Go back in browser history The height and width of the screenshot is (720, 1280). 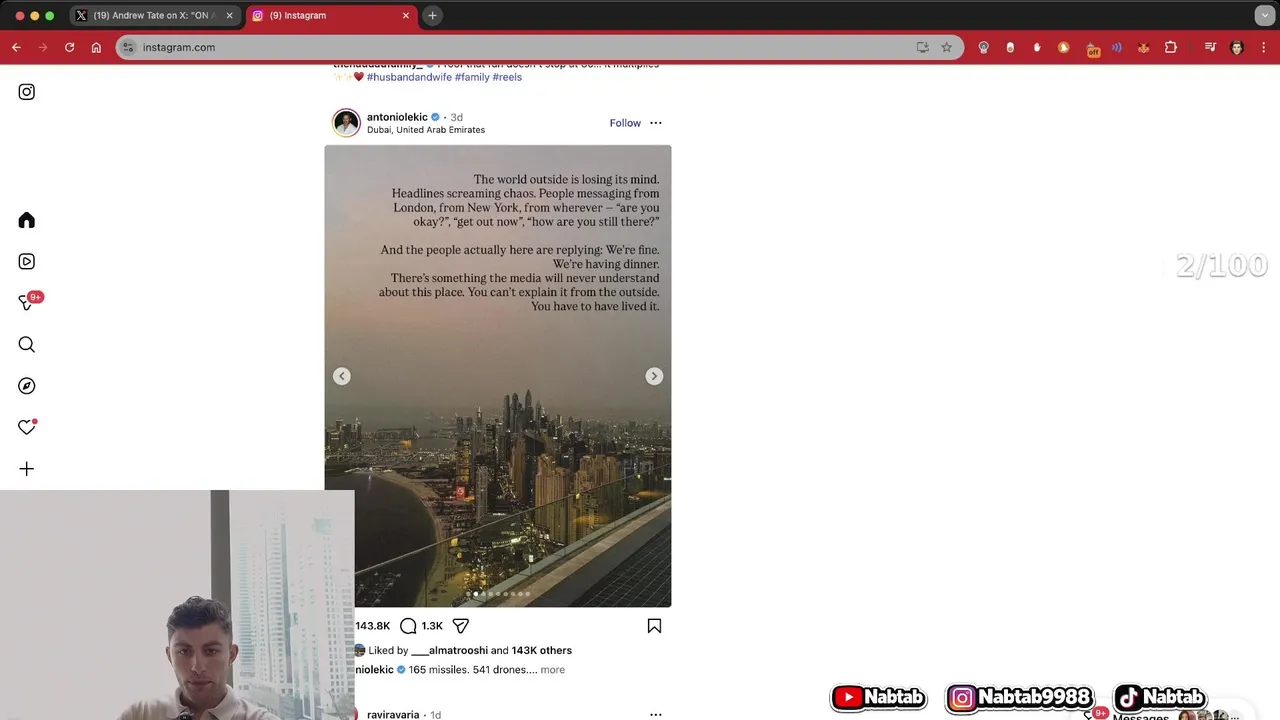click(x=16, y=47)
